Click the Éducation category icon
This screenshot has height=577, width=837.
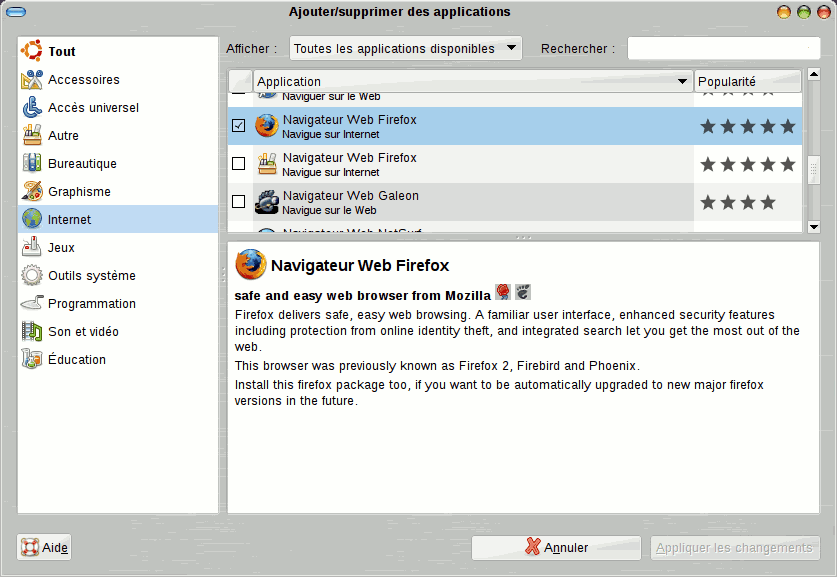pos(31,359)
